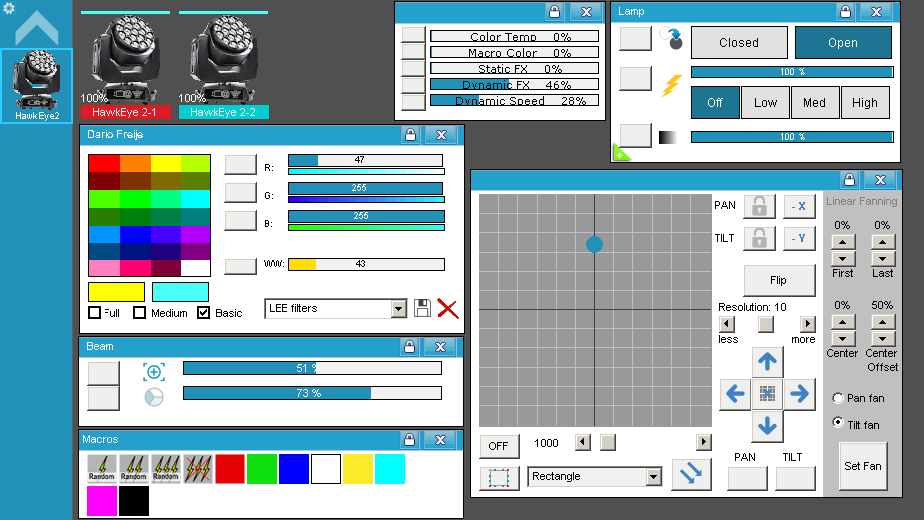Pick the magenta macro color swatch
The image size is (924, 520).
[101, 501]
